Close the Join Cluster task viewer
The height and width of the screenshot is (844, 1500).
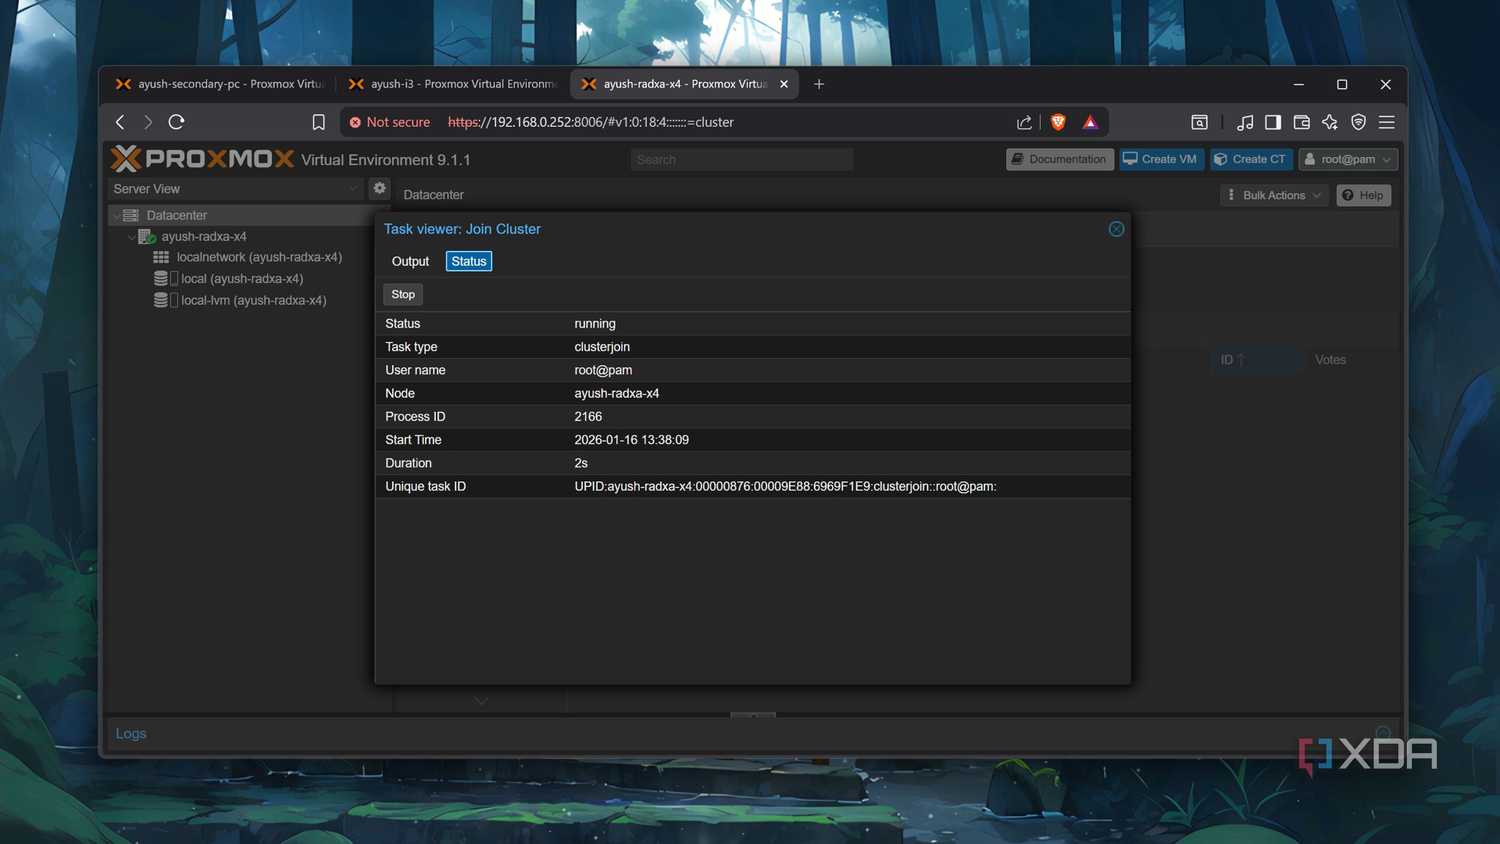[x=1116, y=229]
